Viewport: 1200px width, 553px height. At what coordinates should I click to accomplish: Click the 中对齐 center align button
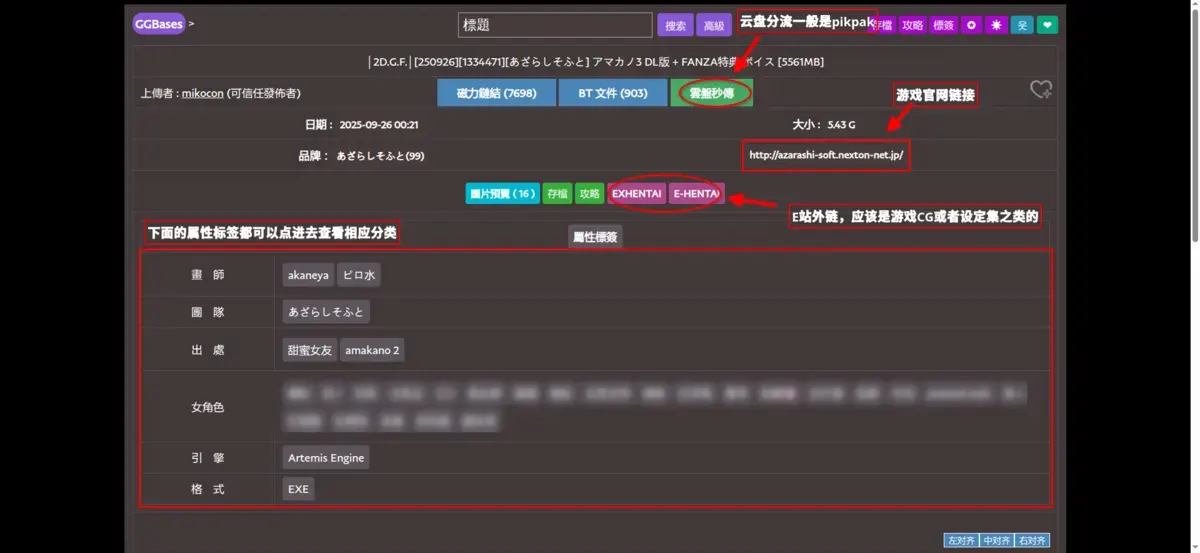[996, 541]
